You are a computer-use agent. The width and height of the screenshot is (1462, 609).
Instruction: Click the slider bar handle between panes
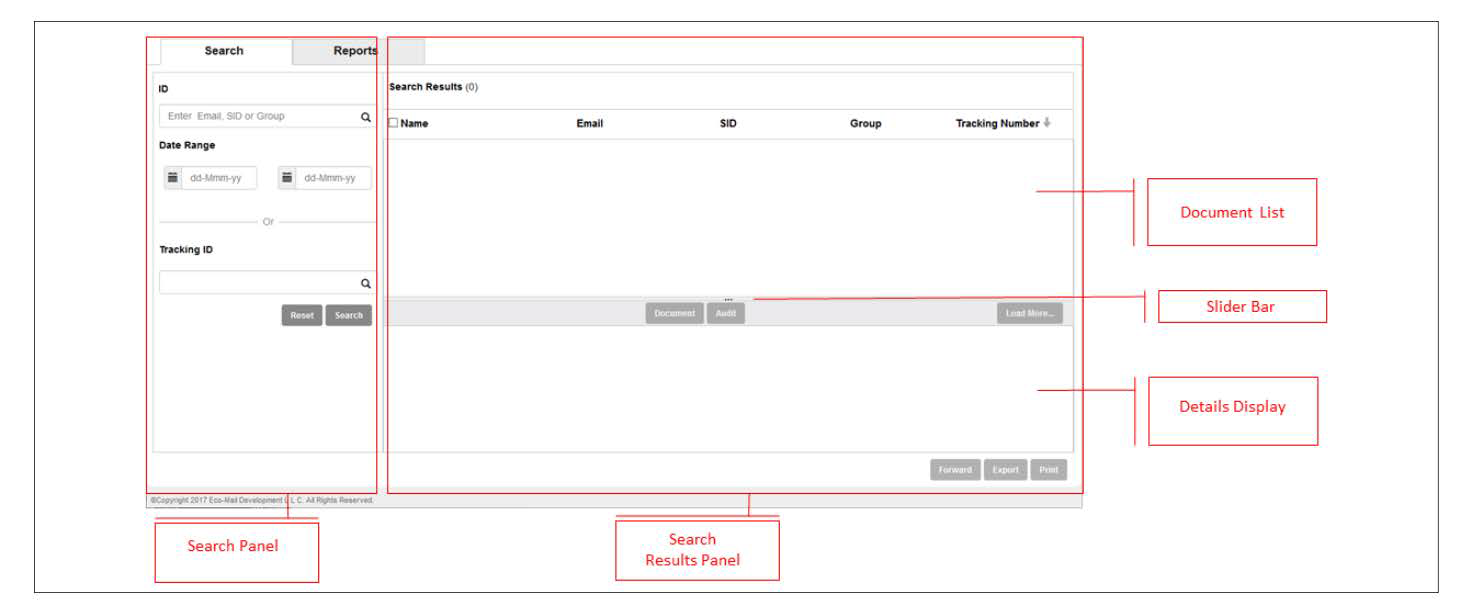coord(728,299)
